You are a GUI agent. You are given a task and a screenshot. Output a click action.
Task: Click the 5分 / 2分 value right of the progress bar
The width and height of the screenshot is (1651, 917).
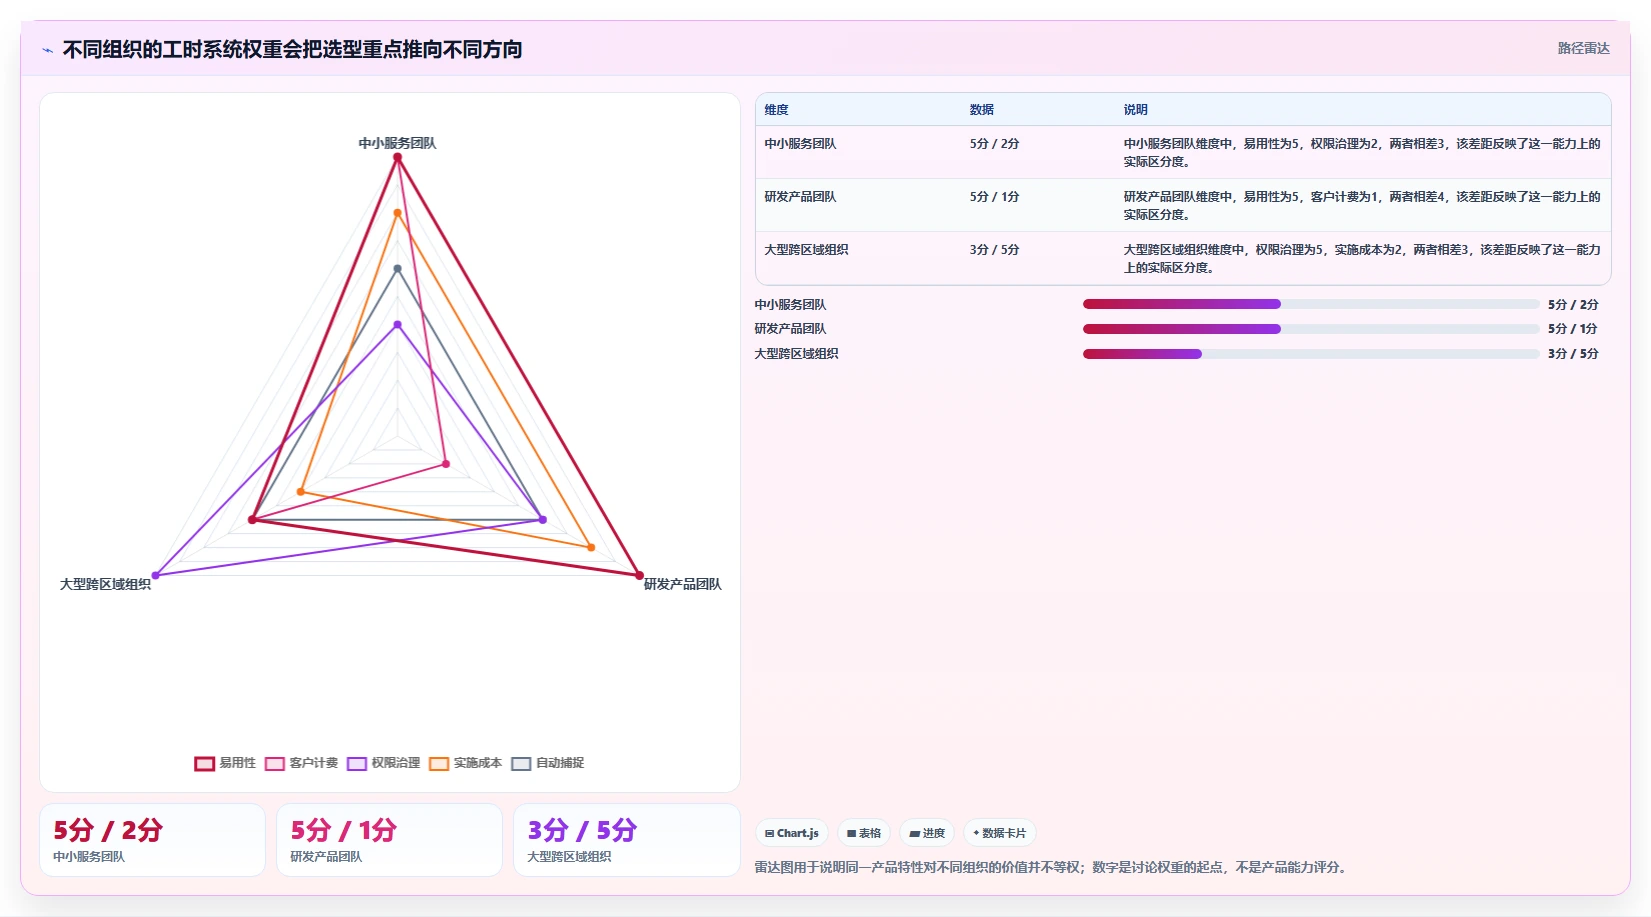[1573, 305]
